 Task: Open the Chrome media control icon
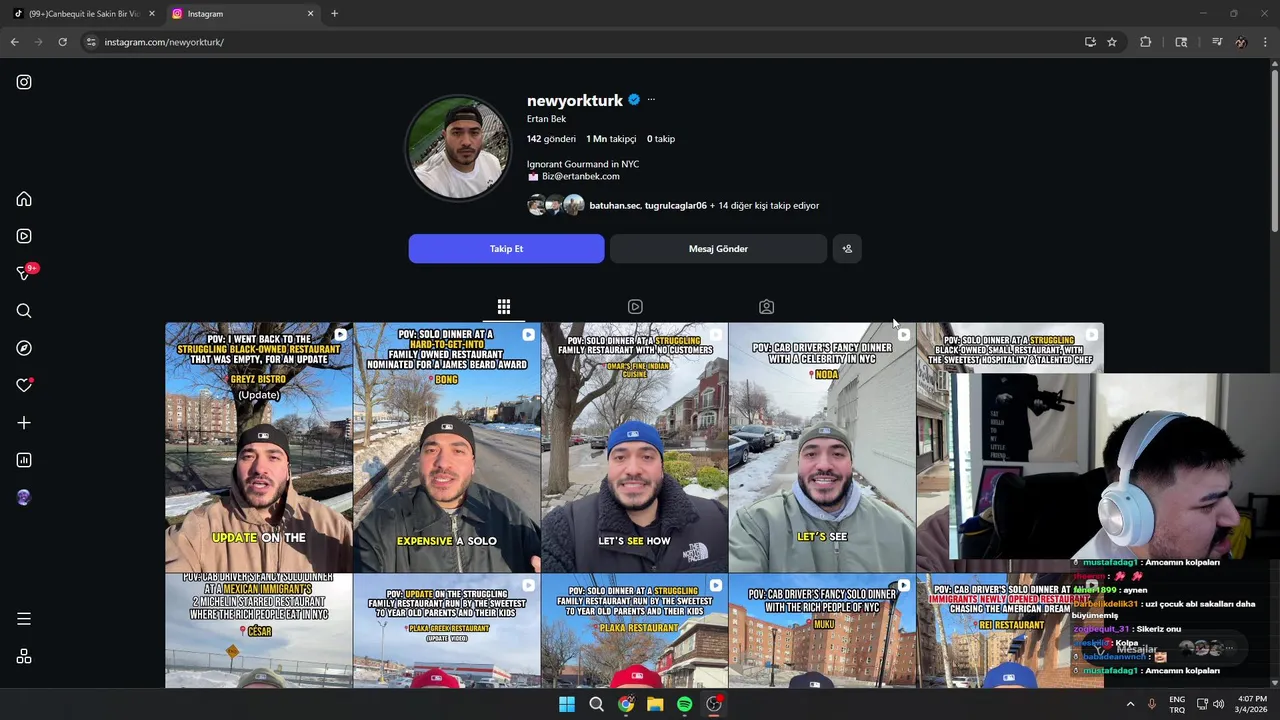click(1217, 42)
